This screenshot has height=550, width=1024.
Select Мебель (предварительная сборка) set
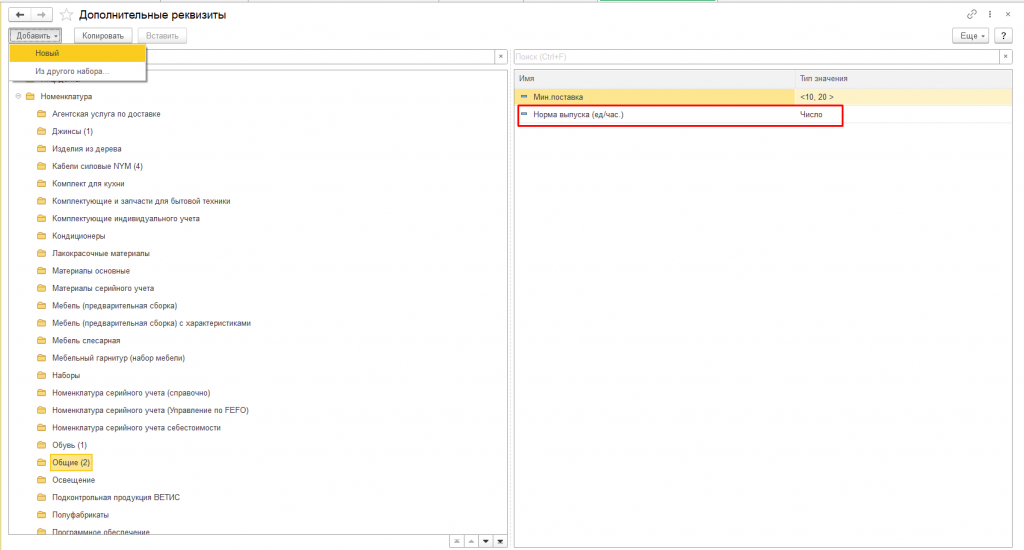pyautogui.click(x=114, y=306)
